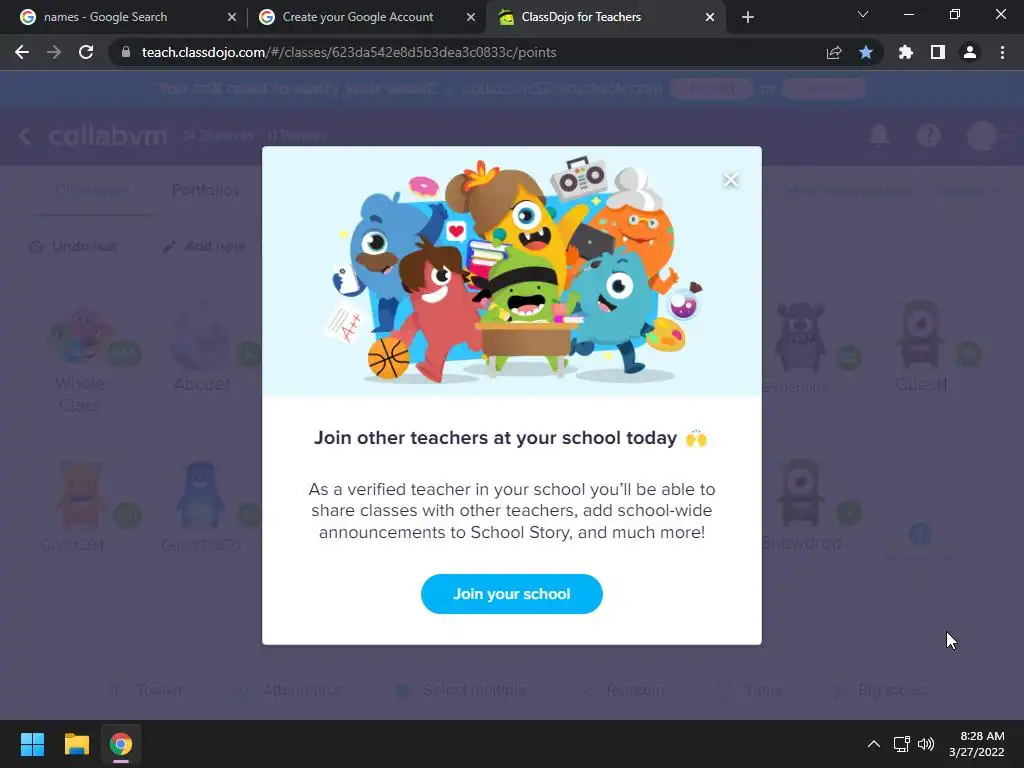
Task: Reload the ClassDojo page
Action: pos(86,52)
